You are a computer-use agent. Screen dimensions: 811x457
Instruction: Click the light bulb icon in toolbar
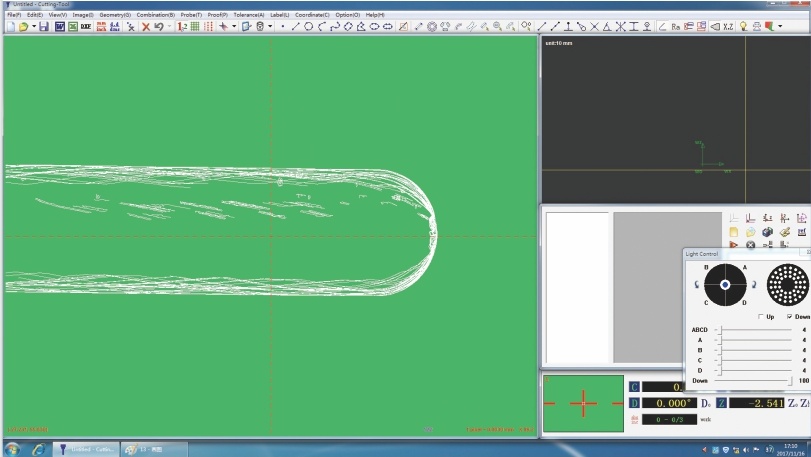click(x=743, y=26)
